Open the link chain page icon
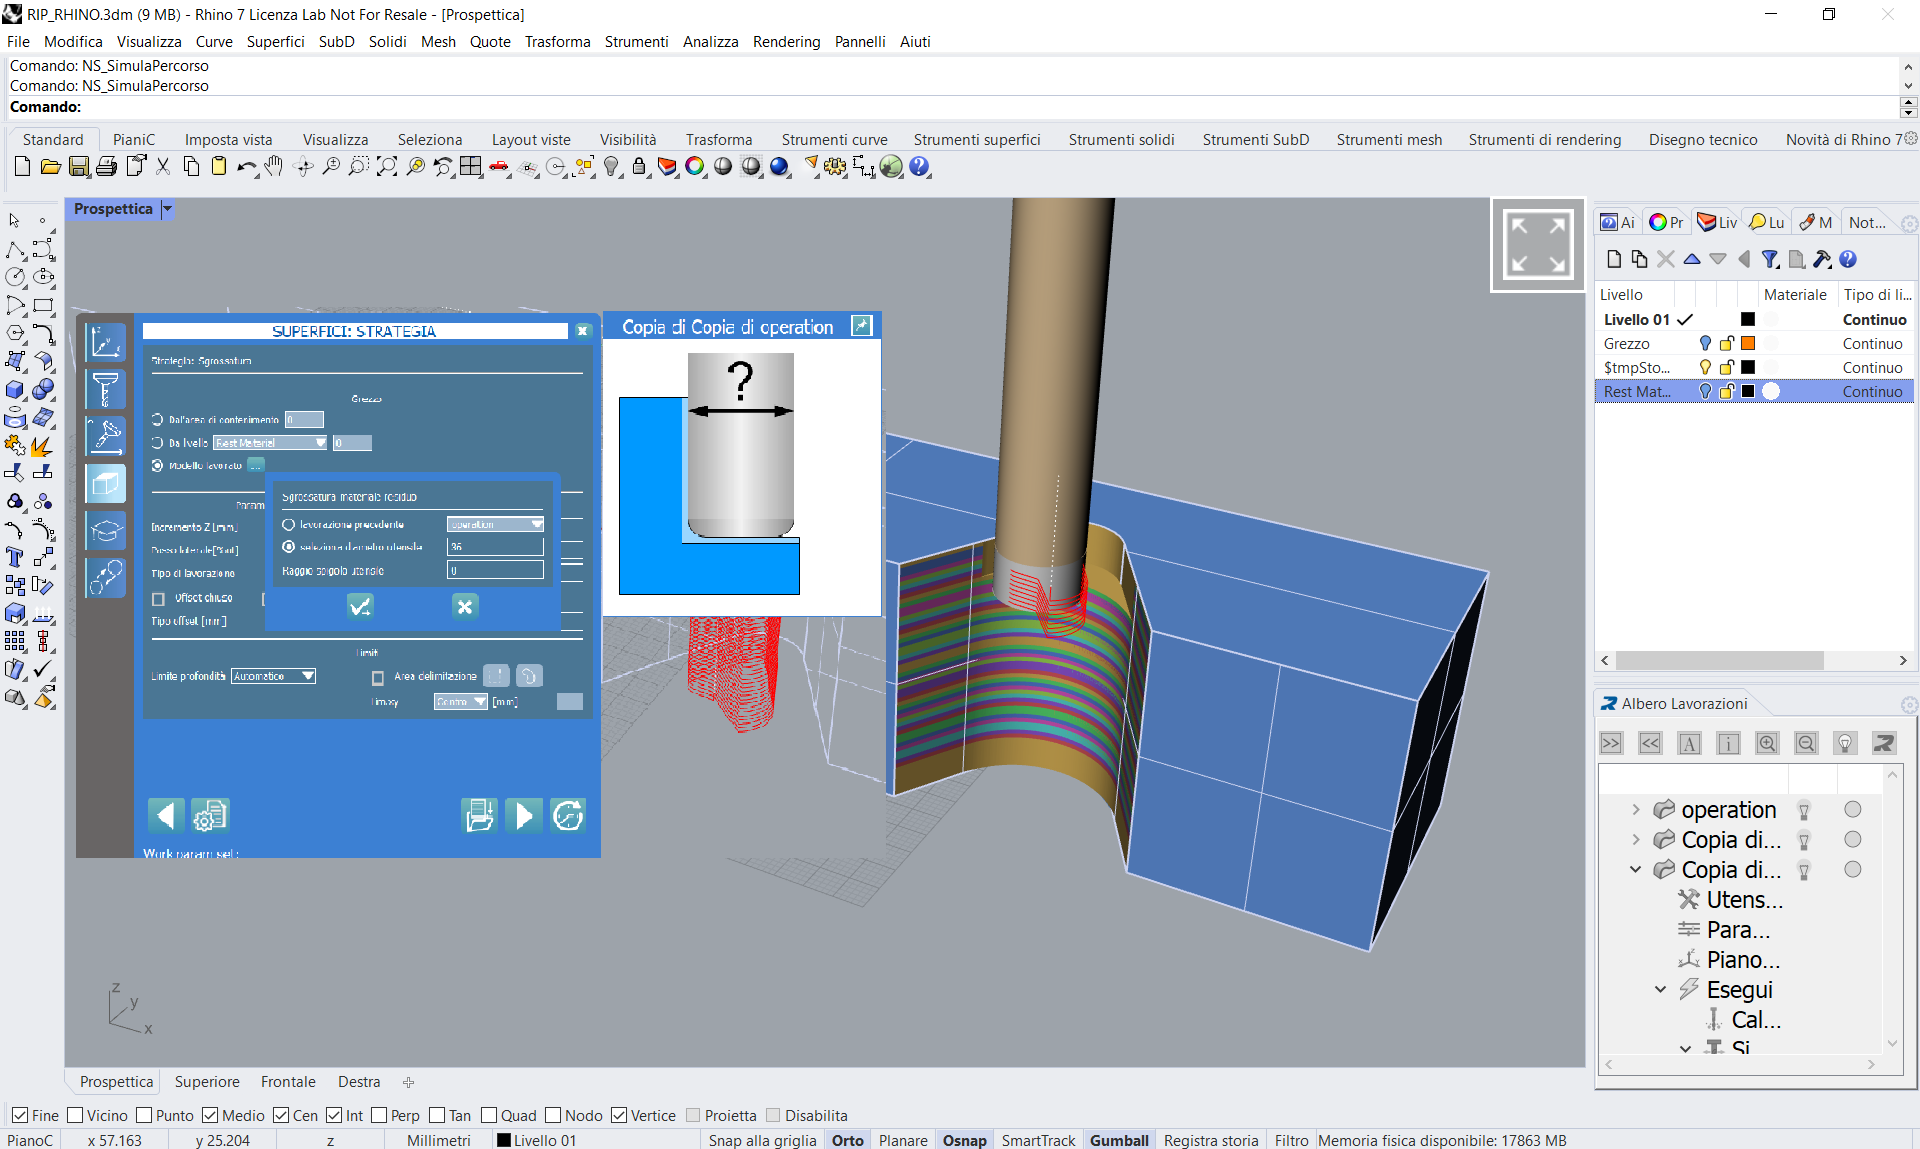 tap(106, 578)
